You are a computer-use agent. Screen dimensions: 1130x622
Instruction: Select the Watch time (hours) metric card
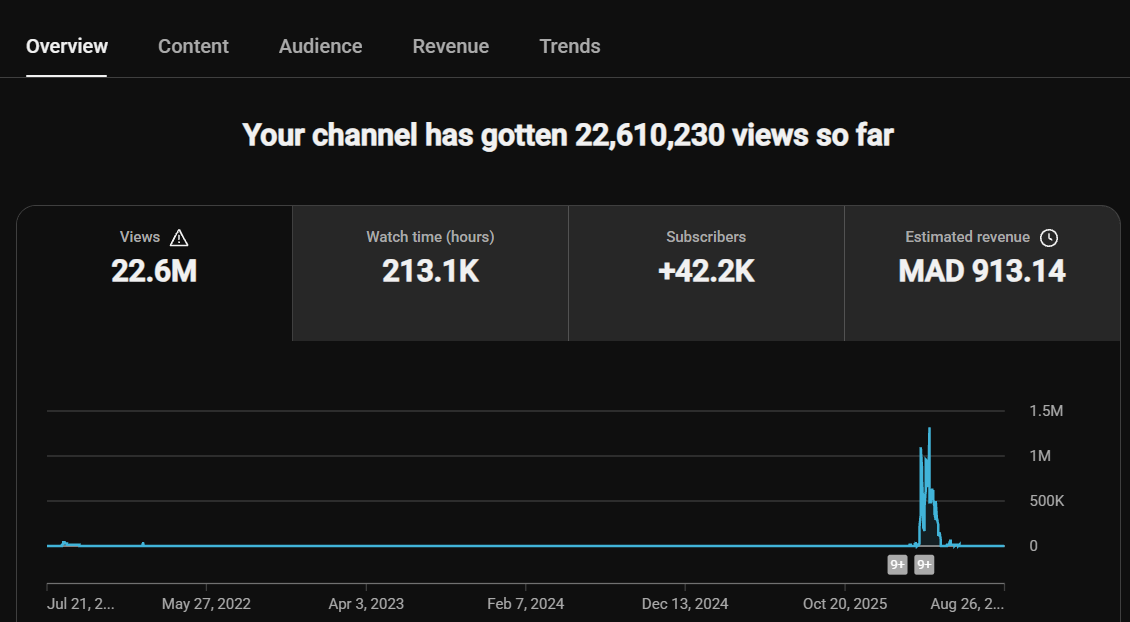[x=430, y=273]
